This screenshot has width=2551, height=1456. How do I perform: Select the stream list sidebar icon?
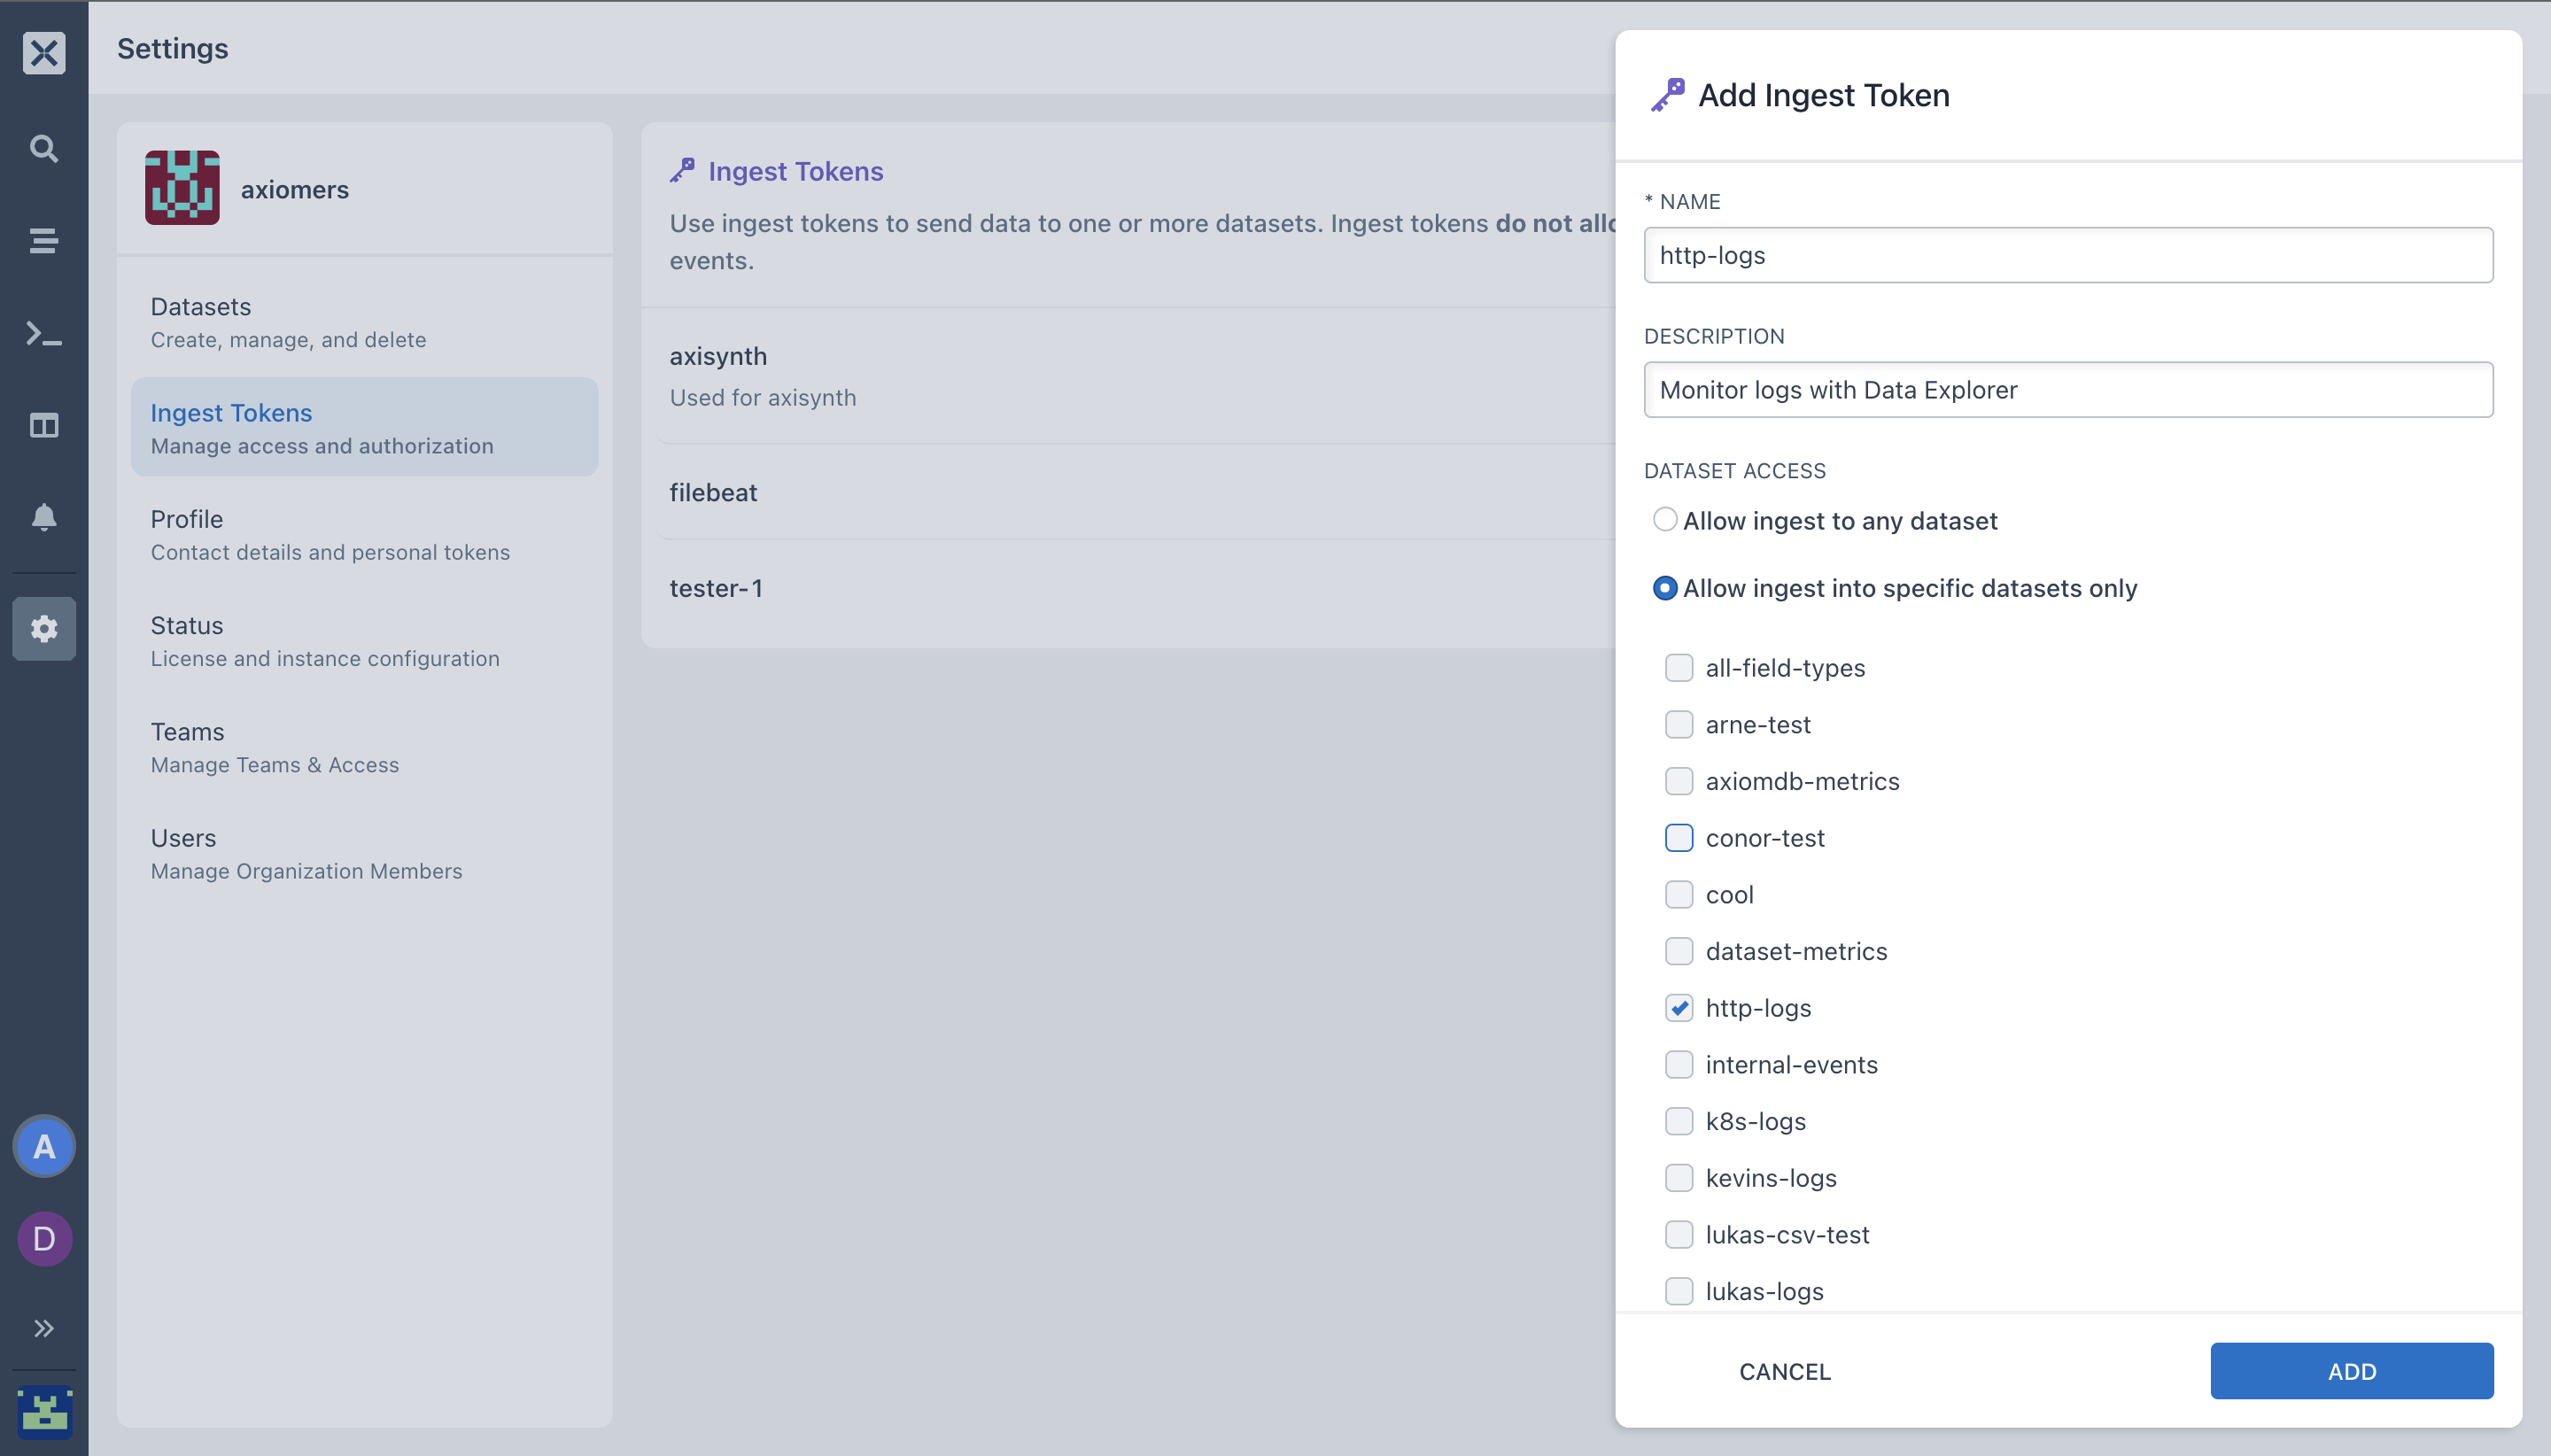click(44, 240)
